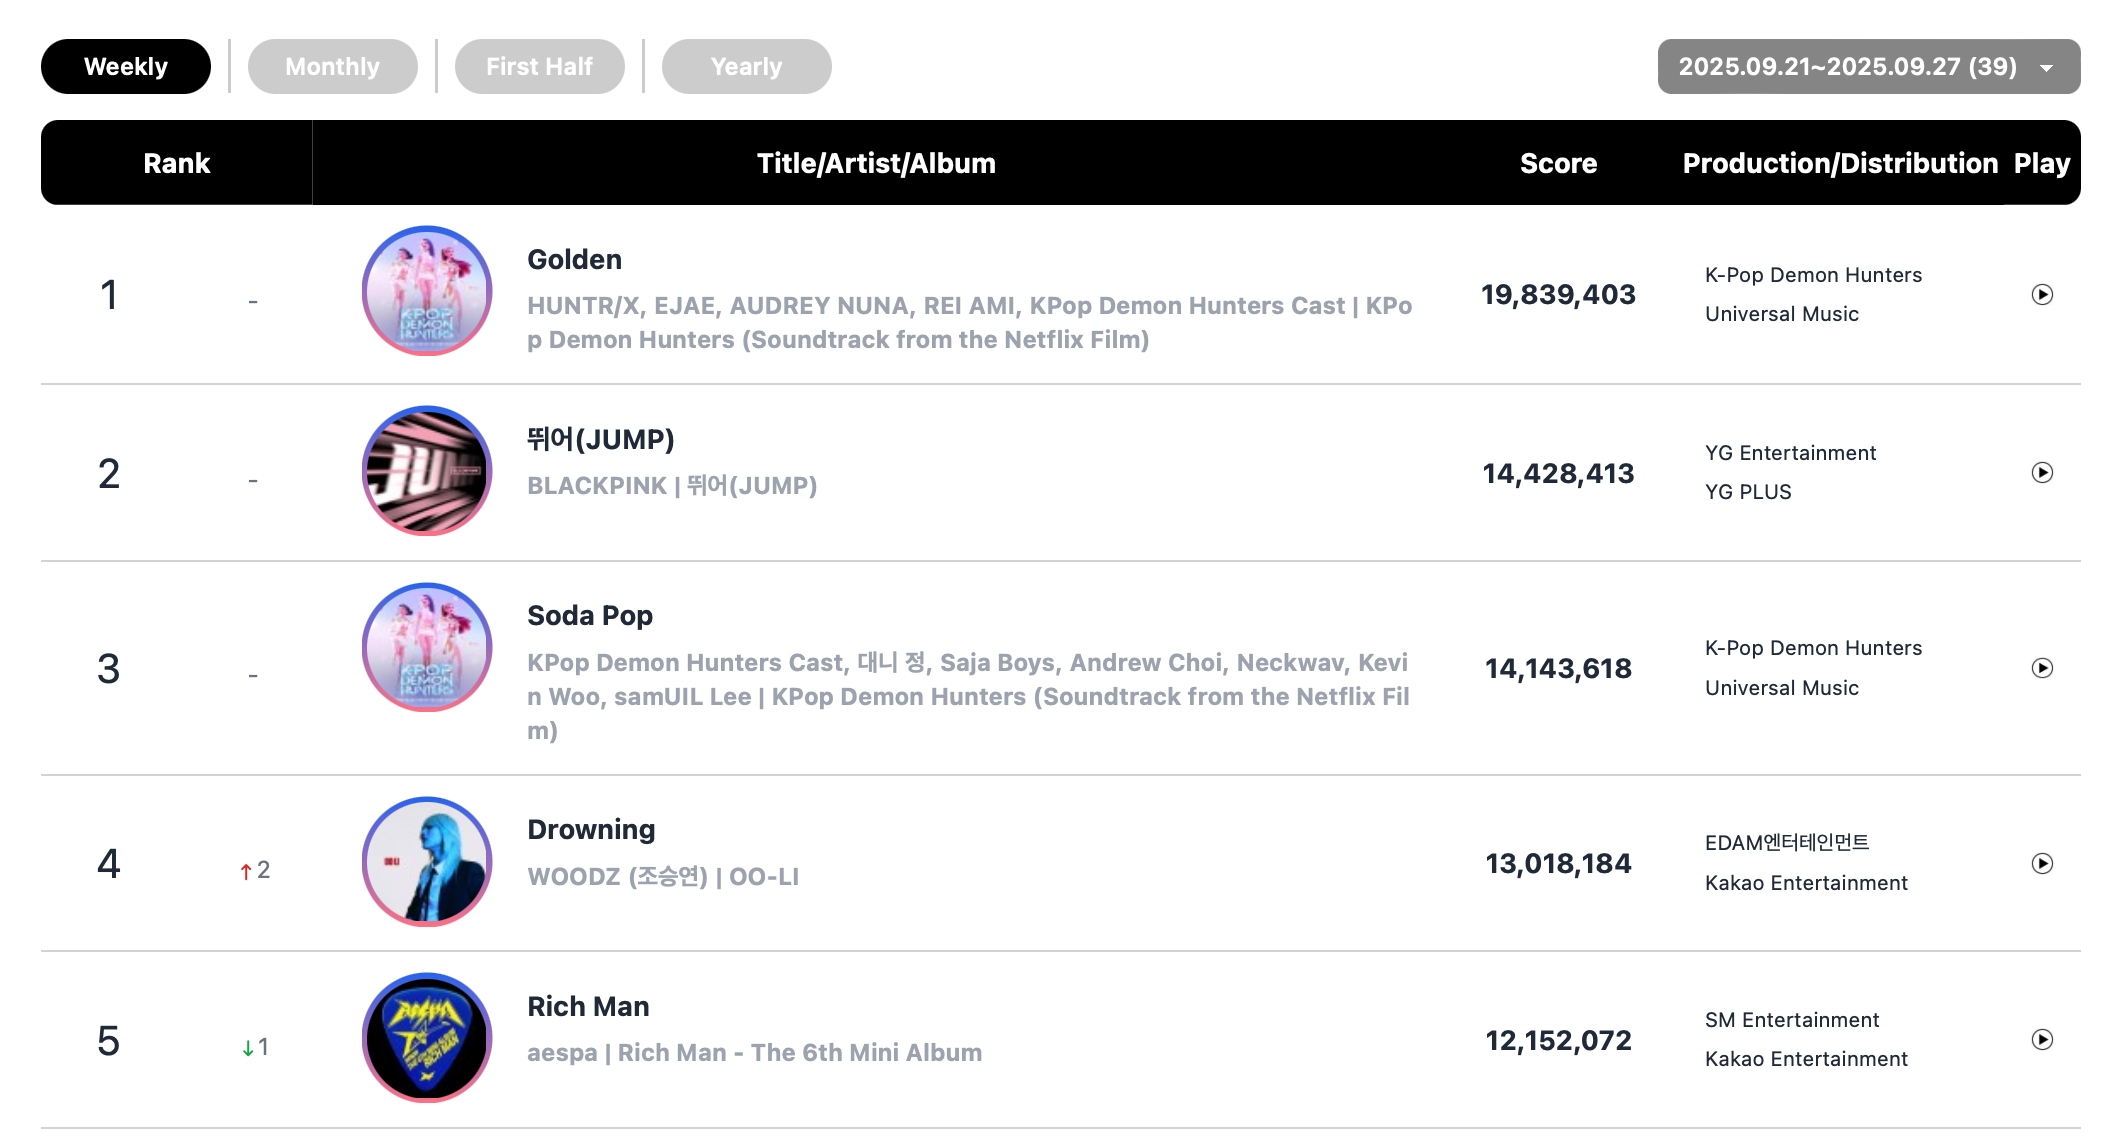Click the Score column header
This screenshot has height=1141, width=2124.
click(1558, 163)
